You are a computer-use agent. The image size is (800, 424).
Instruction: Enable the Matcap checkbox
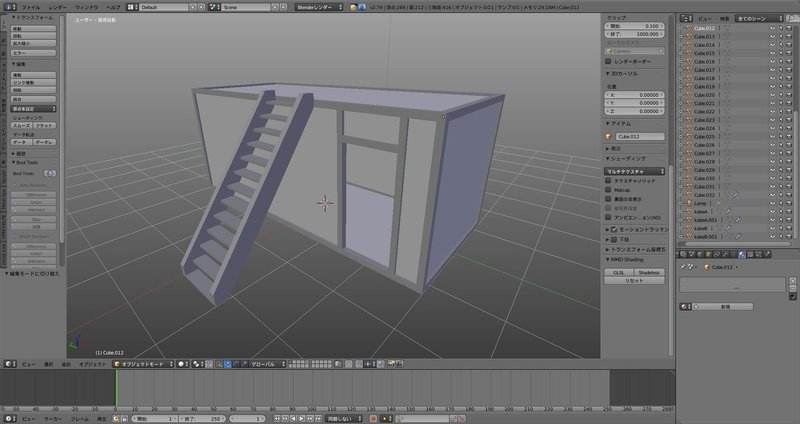608,190
